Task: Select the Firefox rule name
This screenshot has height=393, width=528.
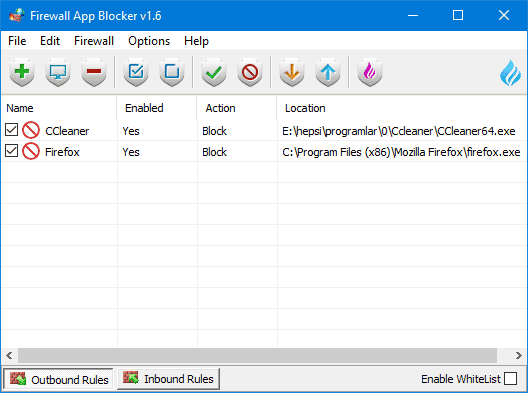Action: click(x=62, y=152)
